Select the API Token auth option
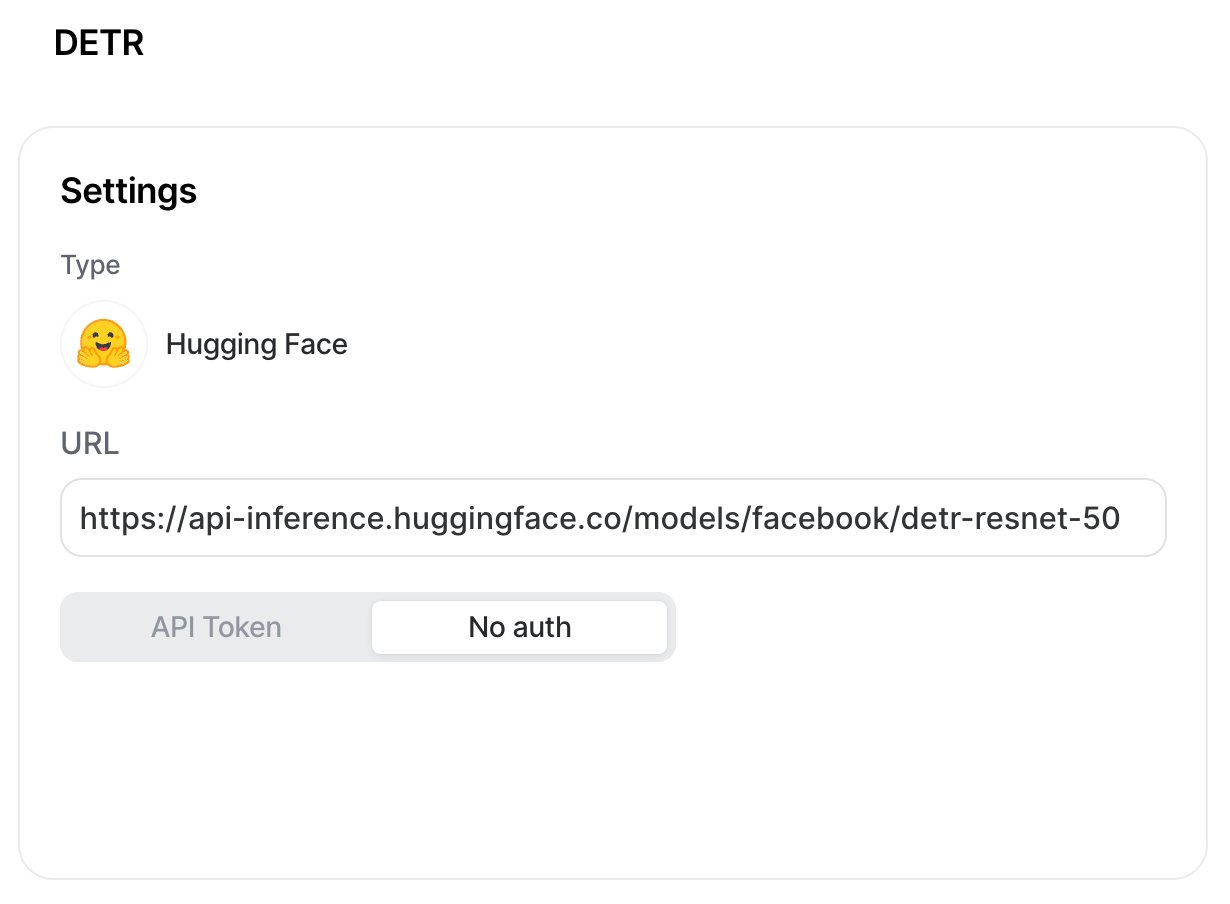Screen dimensions: 1230x904 tap(216, 627)
